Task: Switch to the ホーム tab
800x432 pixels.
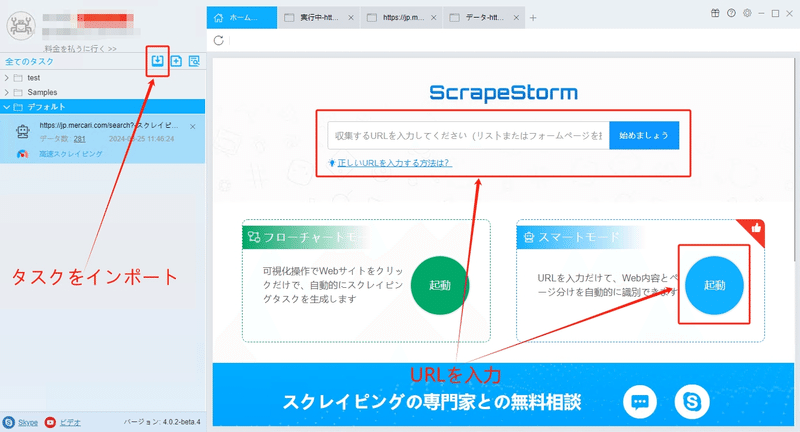Action: coord(242,18)
